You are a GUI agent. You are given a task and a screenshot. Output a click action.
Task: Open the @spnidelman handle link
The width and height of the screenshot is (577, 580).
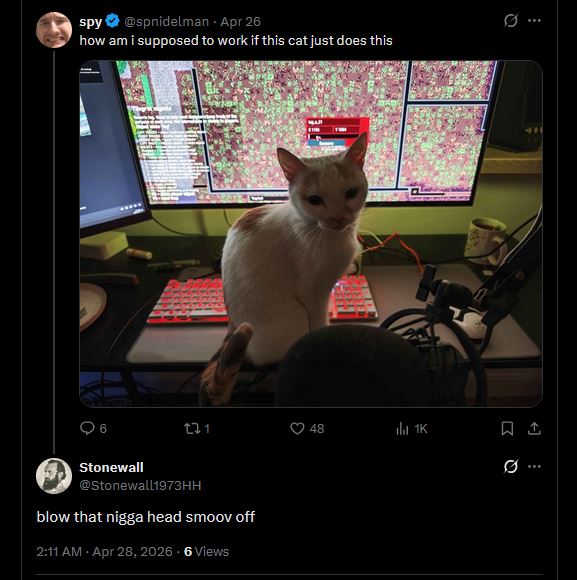click(166, 21)
